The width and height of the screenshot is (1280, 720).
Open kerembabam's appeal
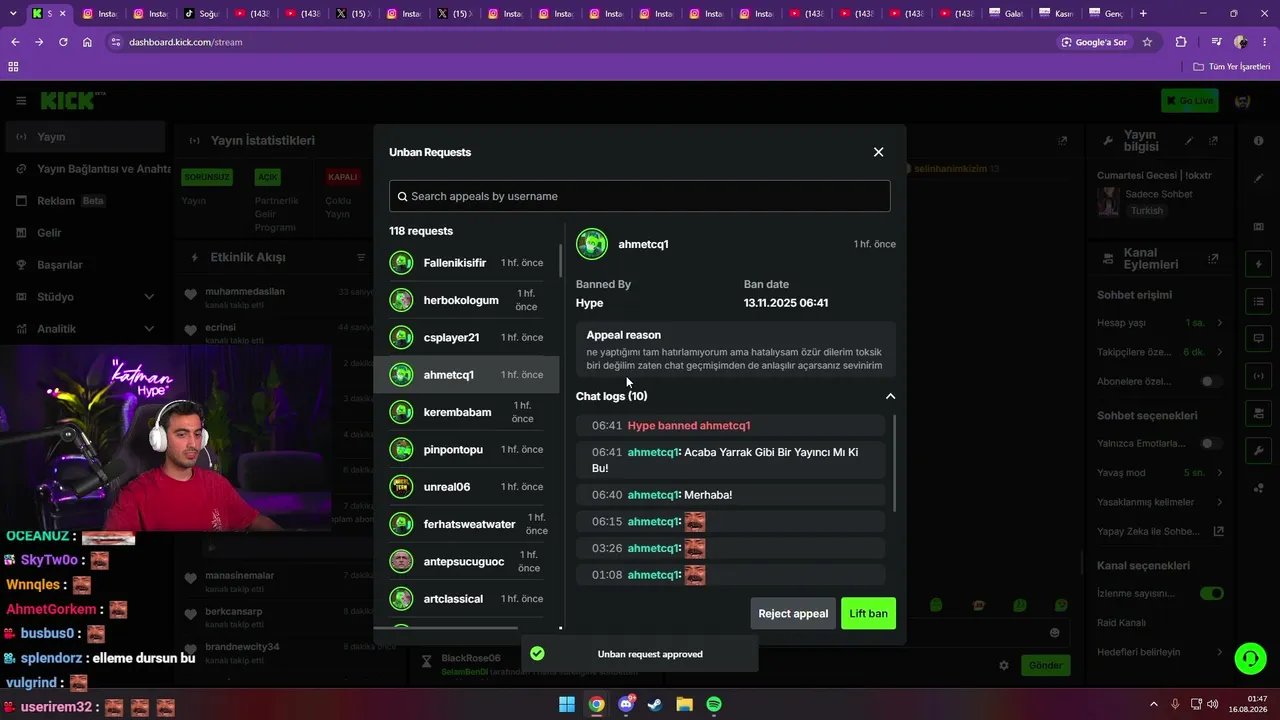point(466,412)
